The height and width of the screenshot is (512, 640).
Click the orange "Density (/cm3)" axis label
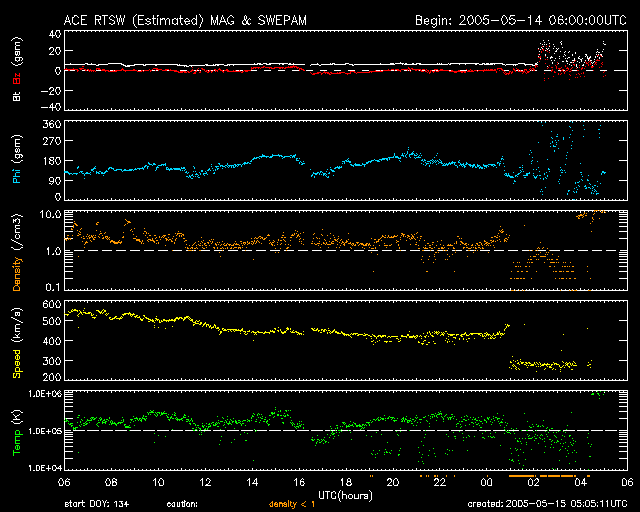(x=17, y=252)
